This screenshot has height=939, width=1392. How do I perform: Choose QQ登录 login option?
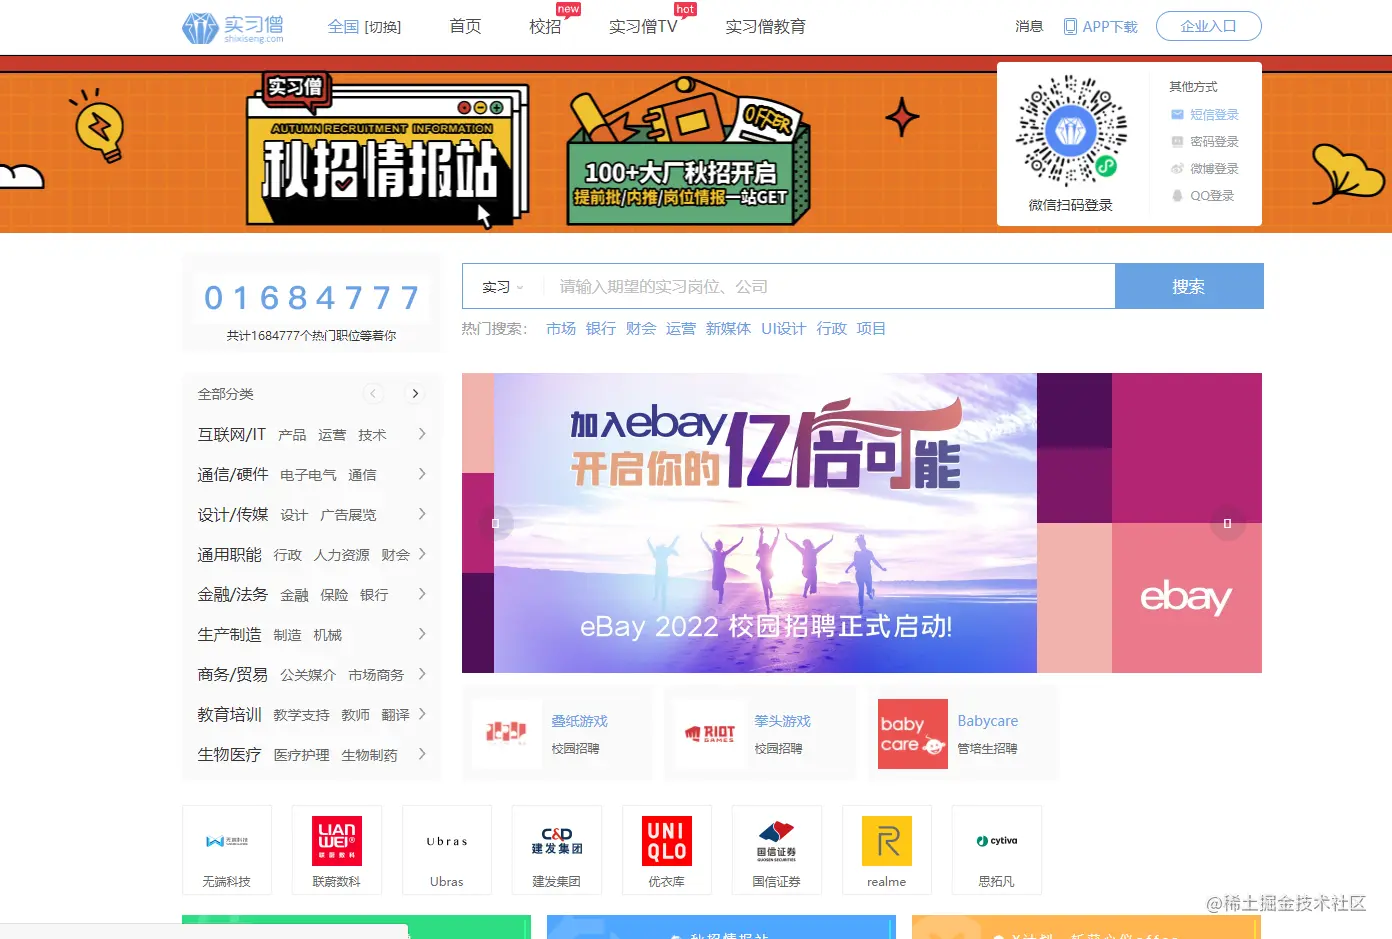tap(1203, 196)
